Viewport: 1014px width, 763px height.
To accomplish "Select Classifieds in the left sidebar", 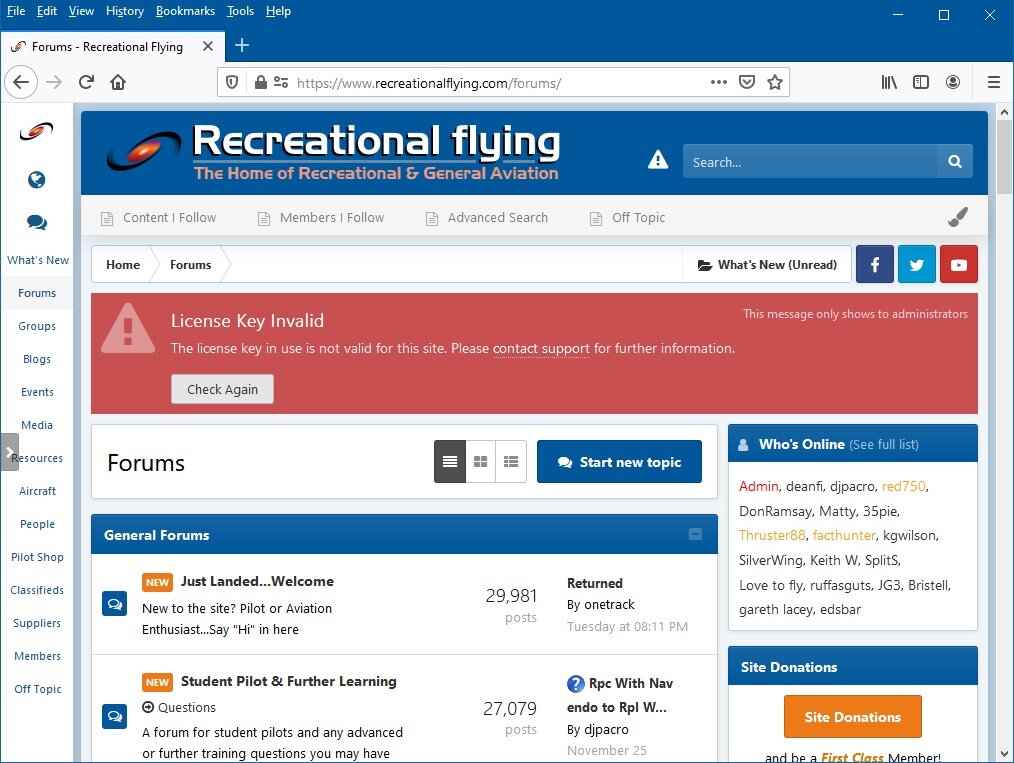I will click(x=37, y=590).
